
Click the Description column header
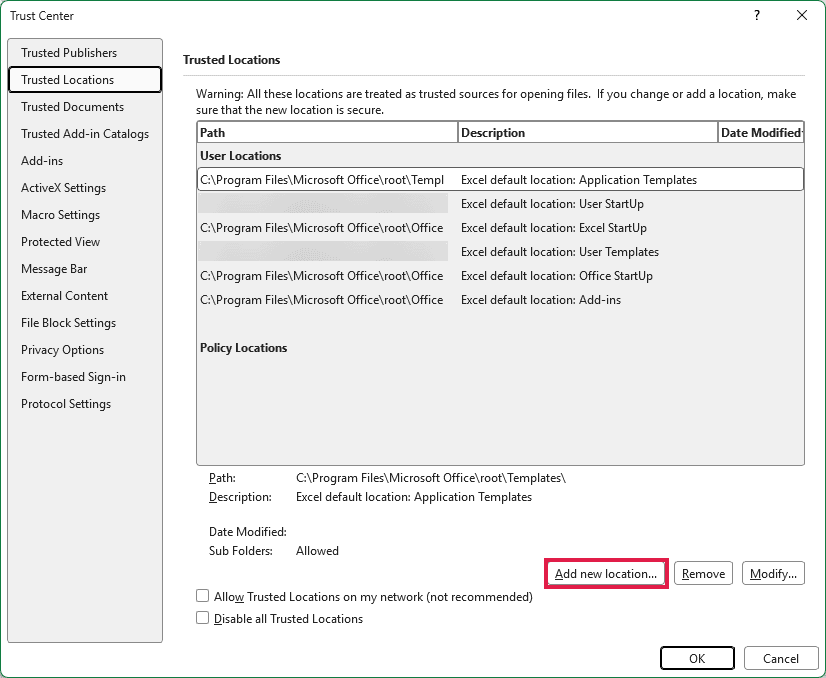click(588, 133)
